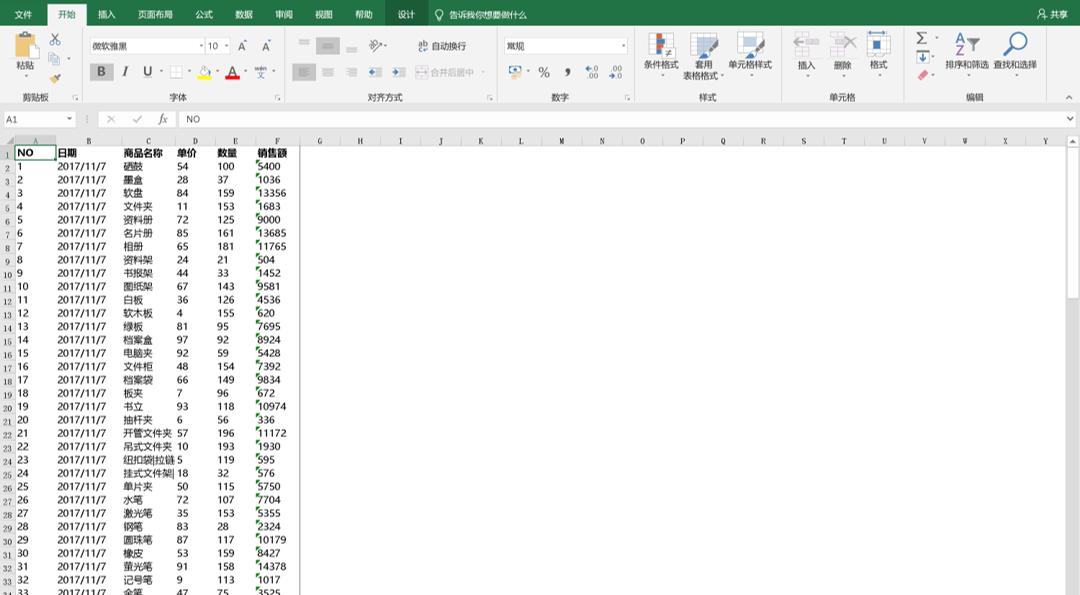Open the 数据 ribbon tab

244,15
